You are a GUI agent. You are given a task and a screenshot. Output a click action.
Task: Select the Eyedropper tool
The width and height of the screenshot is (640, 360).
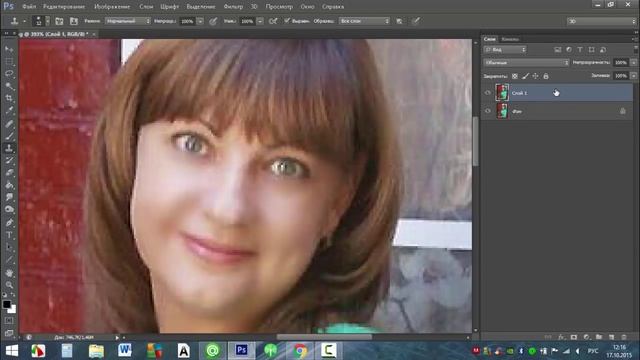click(x=9, y=111)
